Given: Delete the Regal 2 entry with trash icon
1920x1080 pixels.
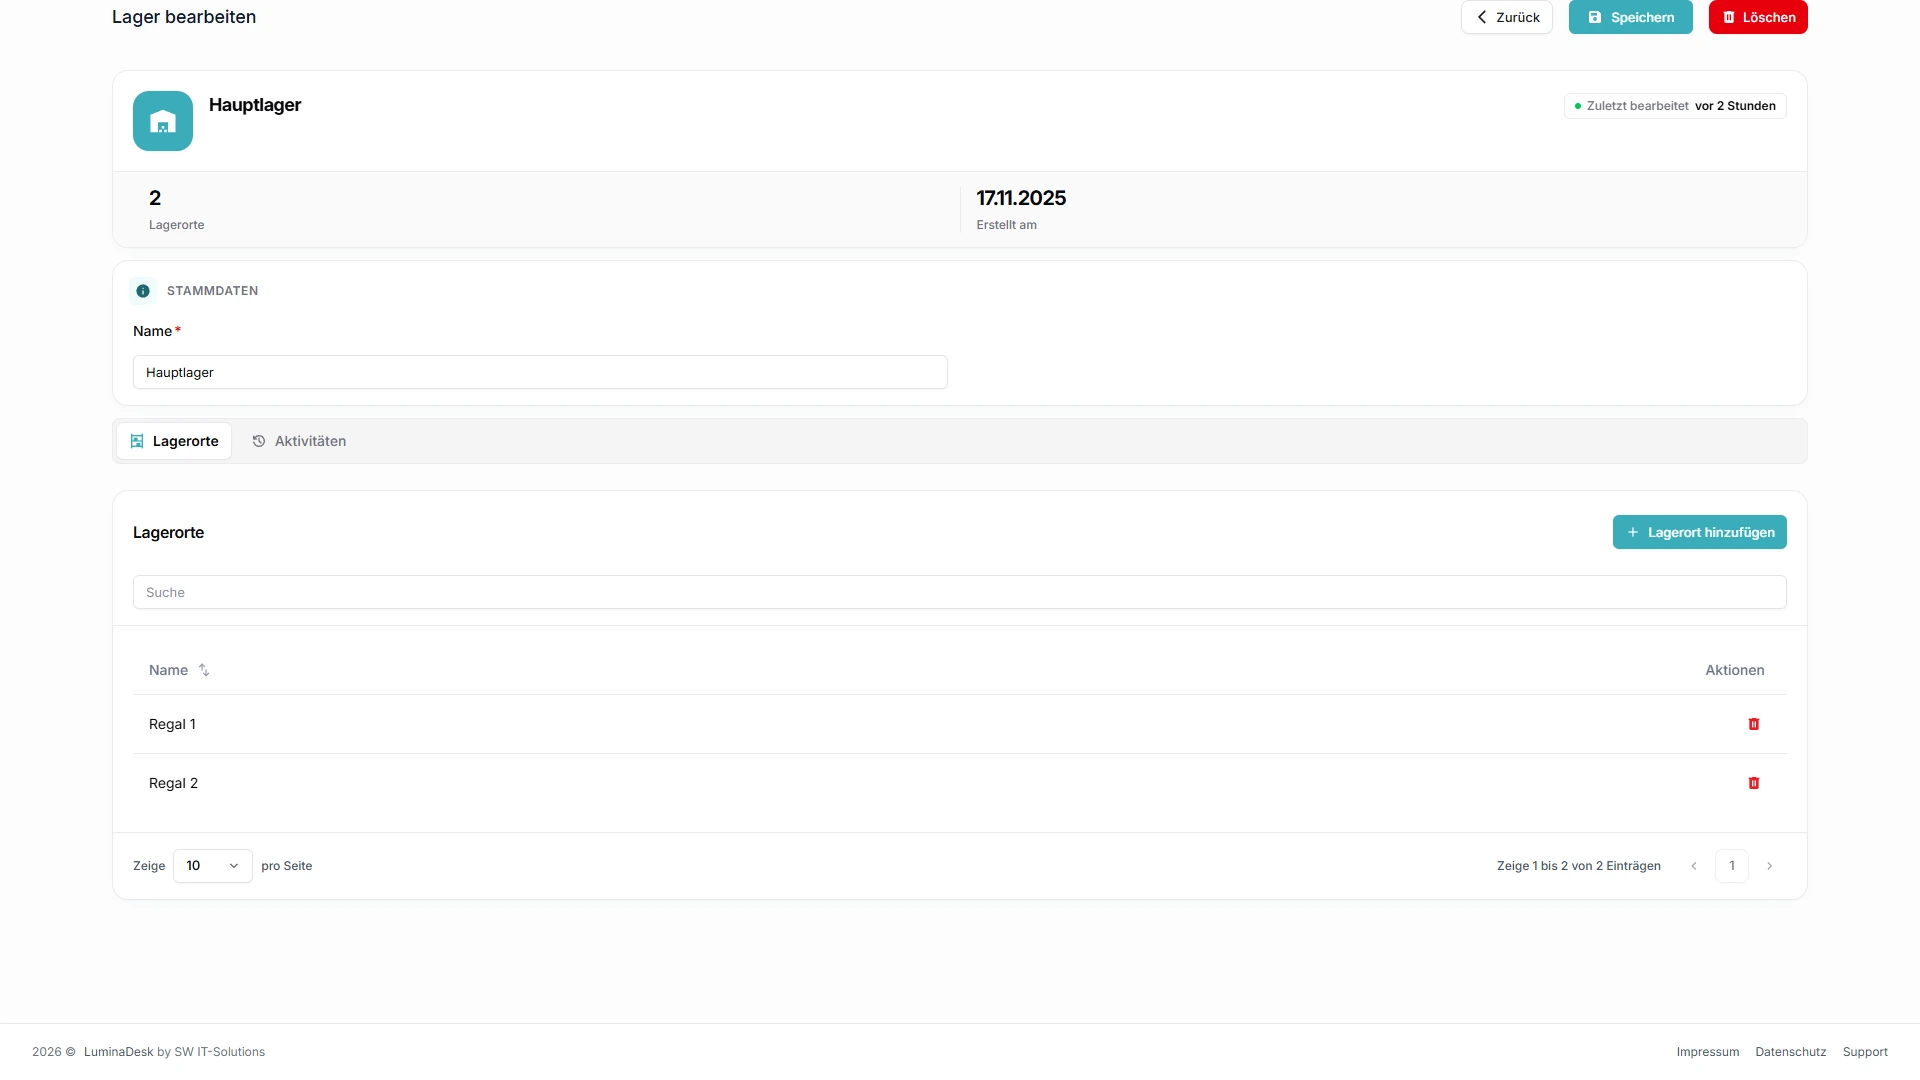Looking at the screenshot, I should click(1753, 783).
